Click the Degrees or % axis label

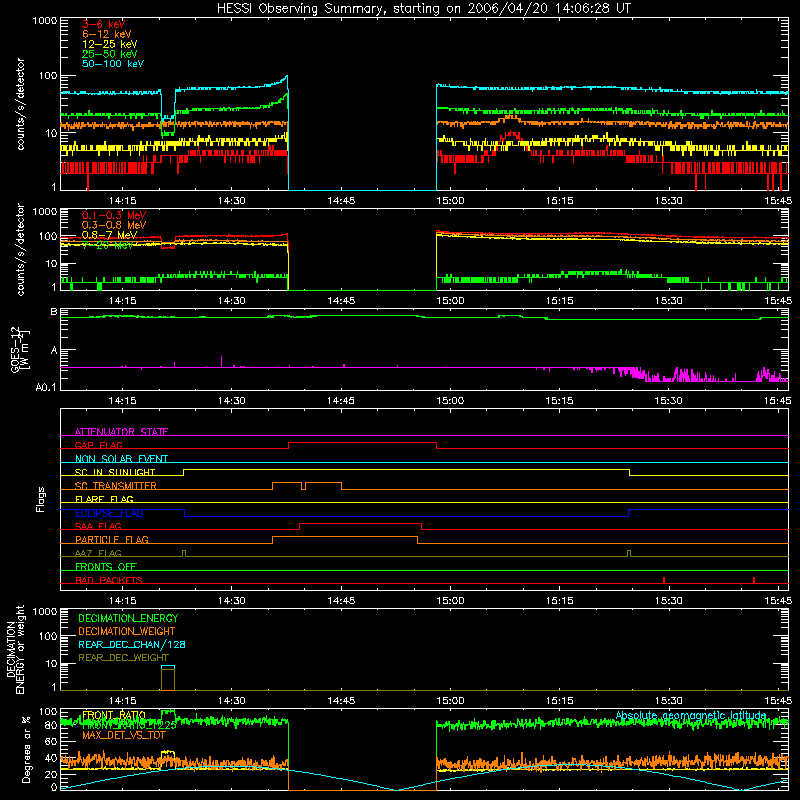point(26,749)
